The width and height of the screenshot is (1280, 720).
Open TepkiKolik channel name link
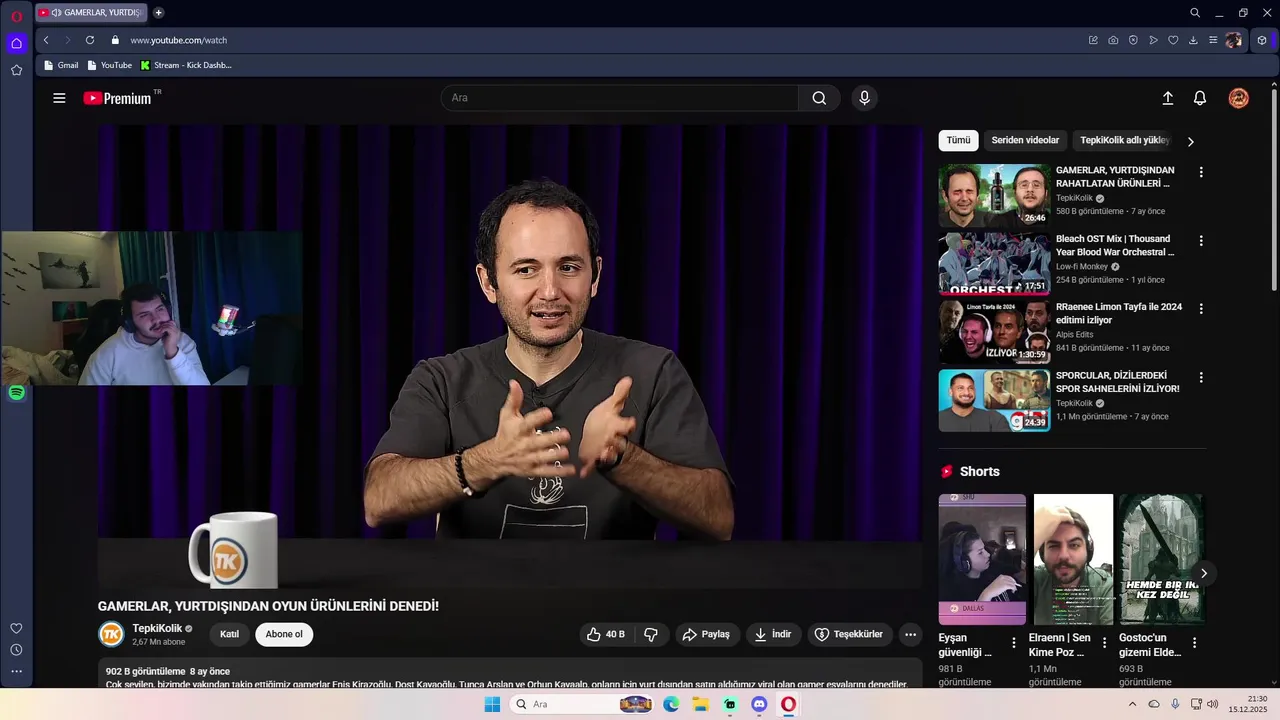tap(157, 628)
